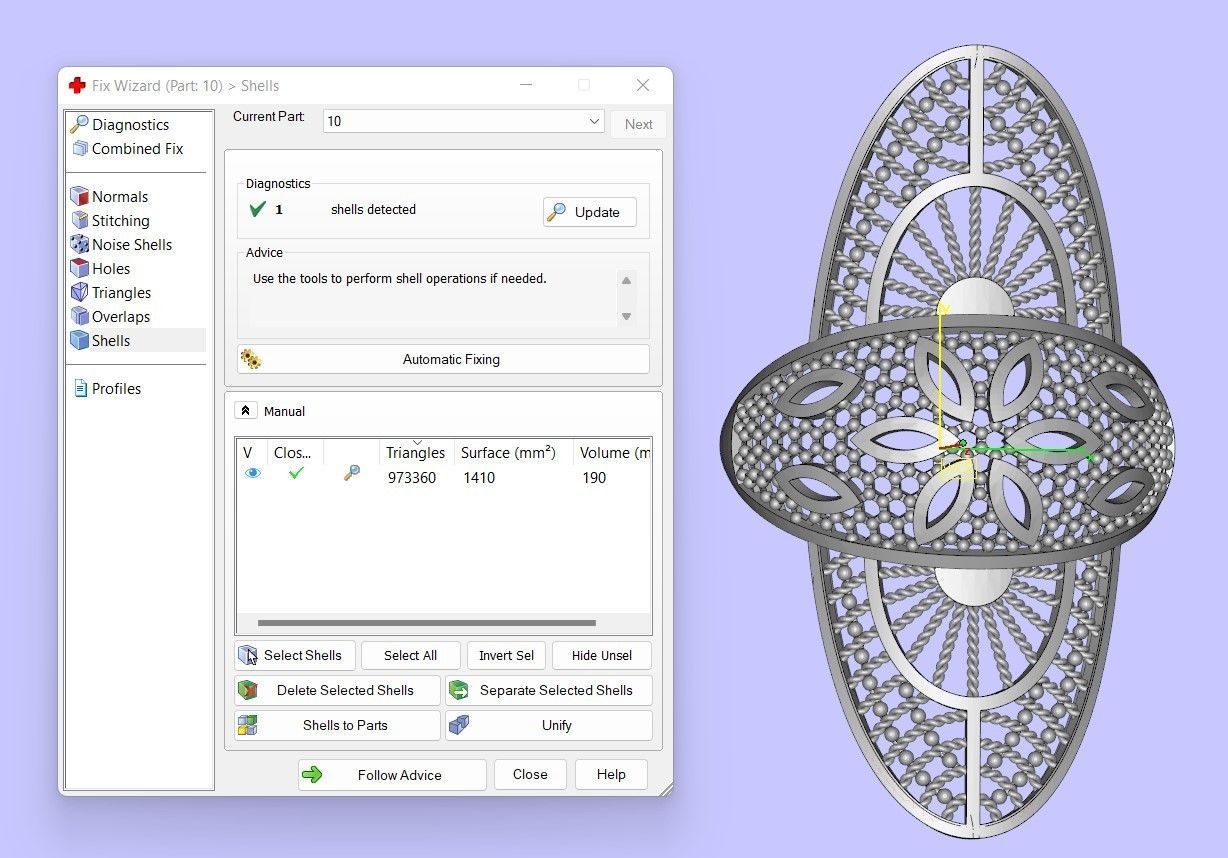Select the 1410 surface value

point(479,478)
